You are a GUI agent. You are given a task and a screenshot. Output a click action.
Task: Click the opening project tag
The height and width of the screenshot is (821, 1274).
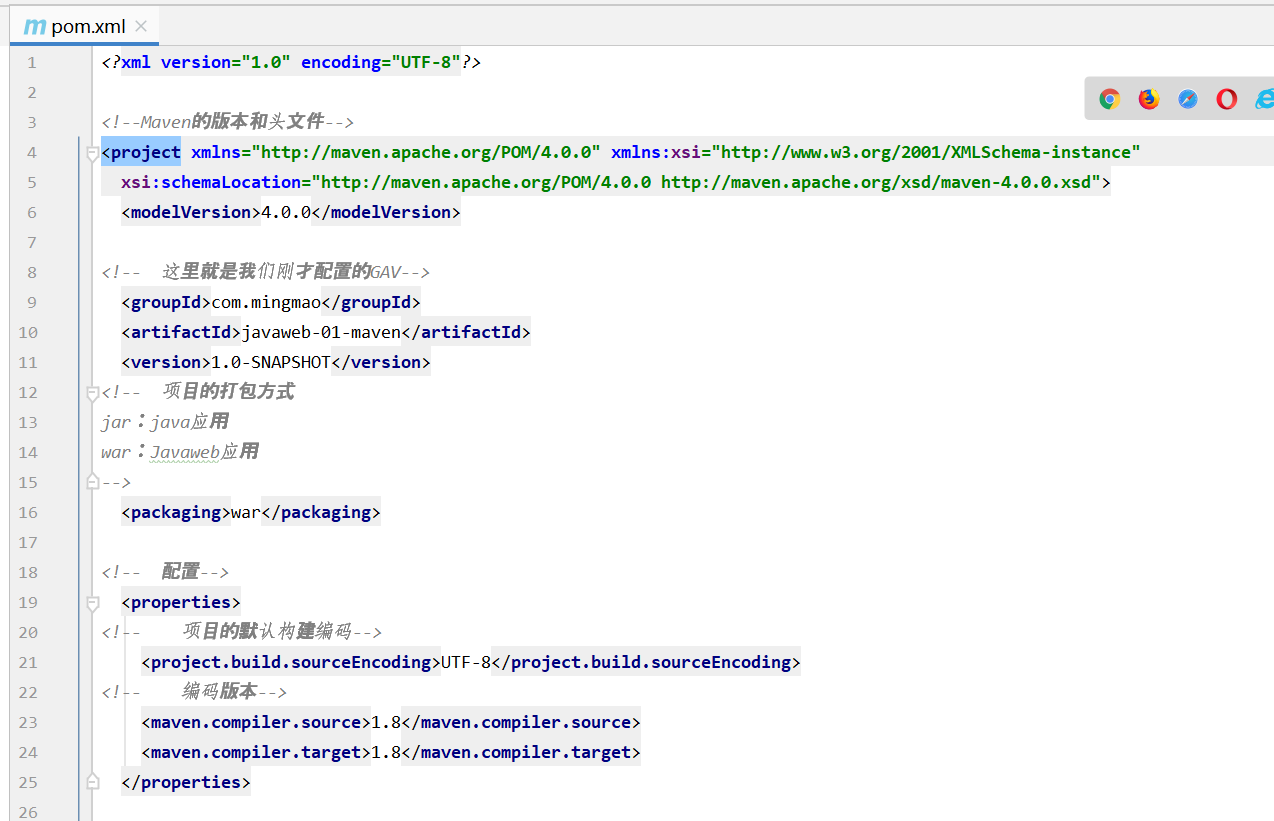click(141, 152)
